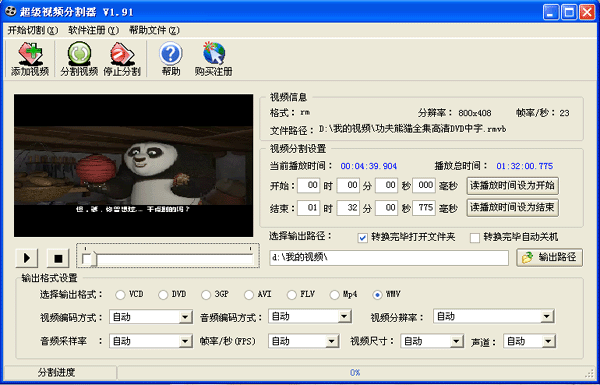The height and width of the screenshot is (385, 600).
Task: Expand 视频编码方式 dropdown
Action: coord(186,317)
